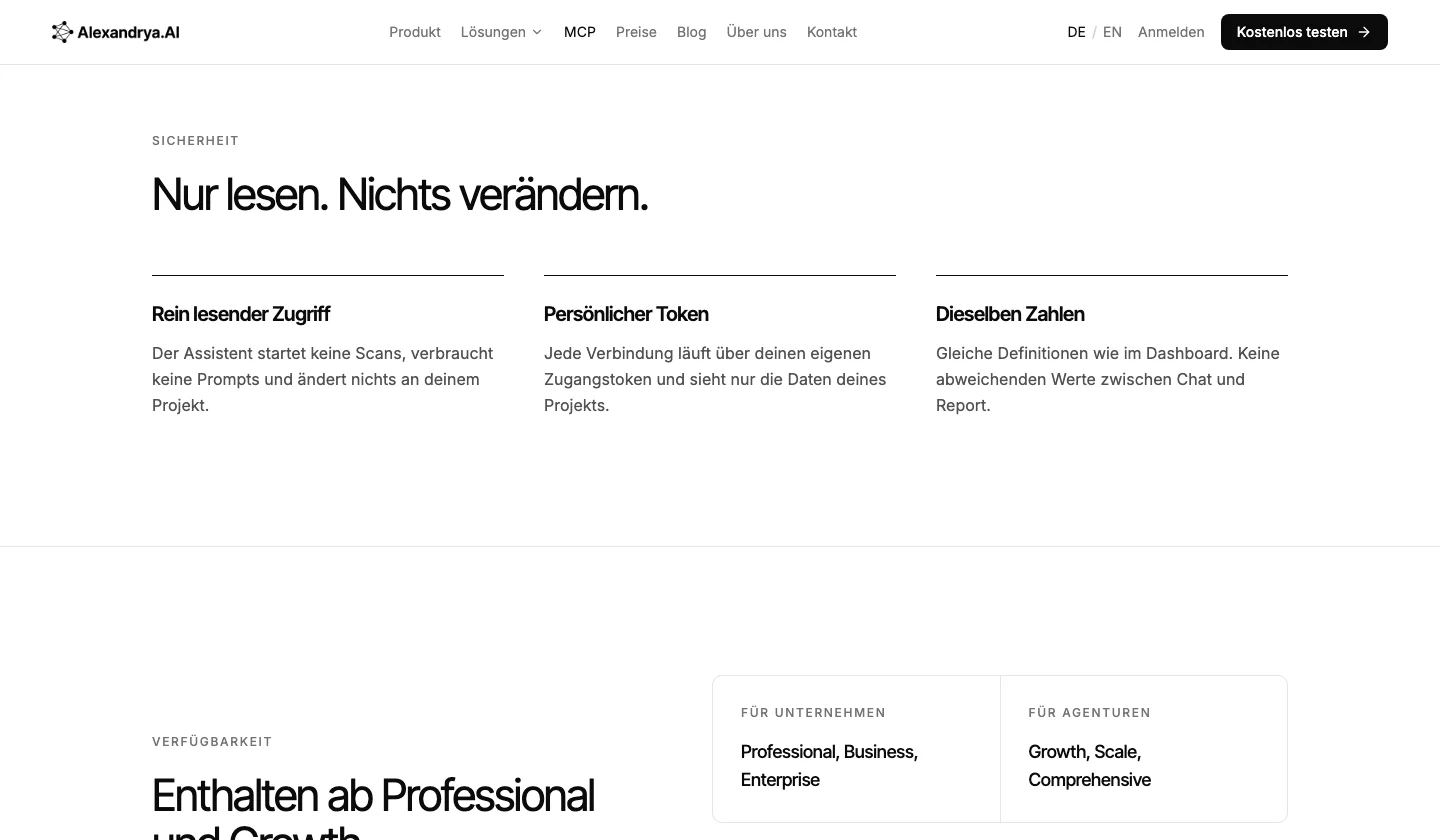Click the VERFÜGBARKEIT section label
Screen dimensions: 1440x840
coord(212,742)
